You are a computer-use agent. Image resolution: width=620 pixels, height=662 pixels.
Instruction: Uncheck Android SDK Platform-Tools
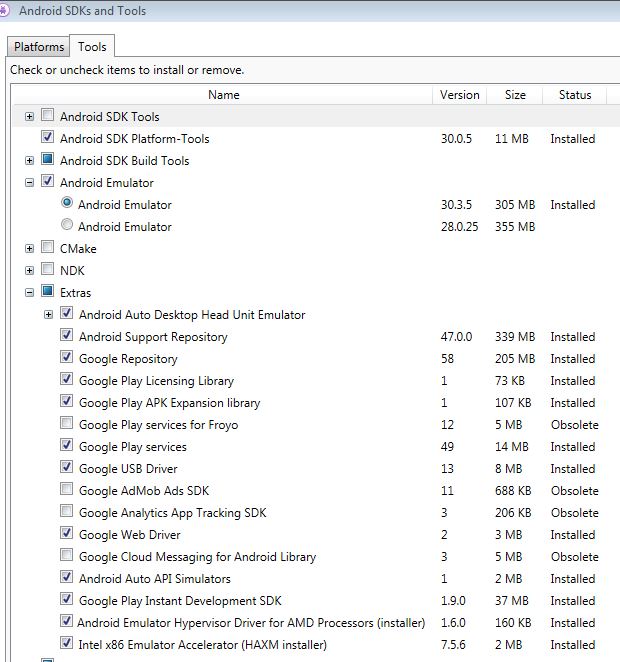[47, 137]
